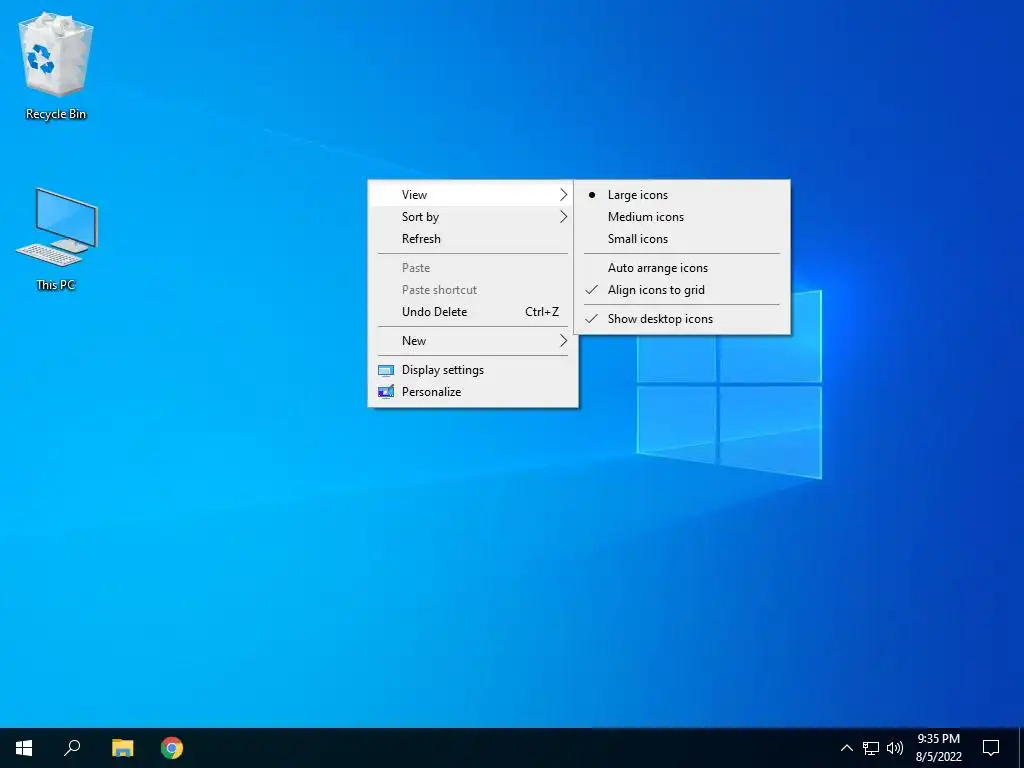Toggle Show desktop icons
The image size is (1024, 768).
coord(682,319)
